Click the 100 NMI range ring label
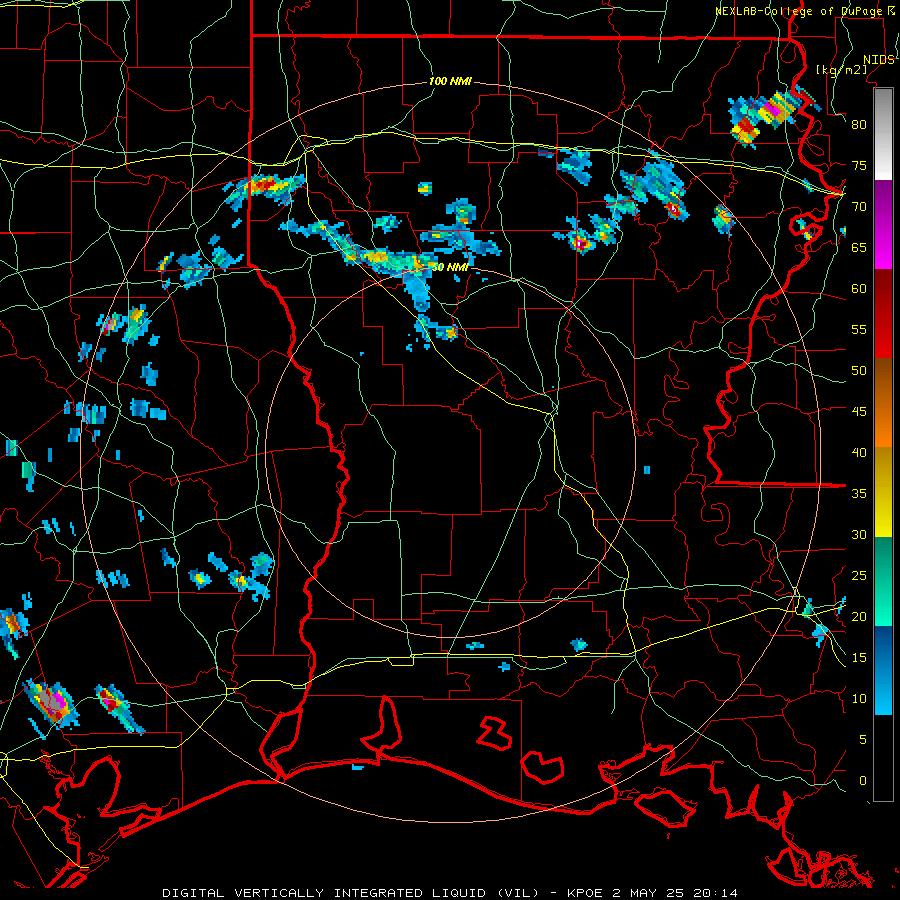This screenshot has height=900, width=900. tap(450, 82)
